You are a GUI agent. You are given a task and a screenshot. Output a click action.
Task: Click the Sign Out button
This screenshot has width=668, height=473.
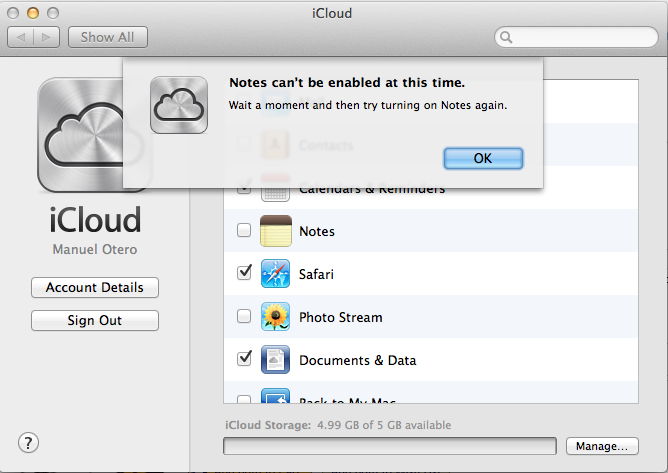pyautogui.click(x=95, y=321)
